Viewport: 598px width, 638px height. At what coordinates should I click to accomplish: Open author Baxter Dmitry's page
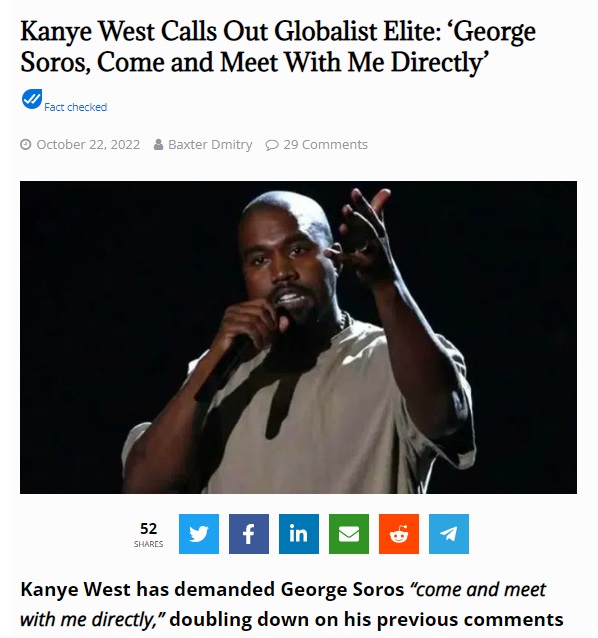[210, 144]
